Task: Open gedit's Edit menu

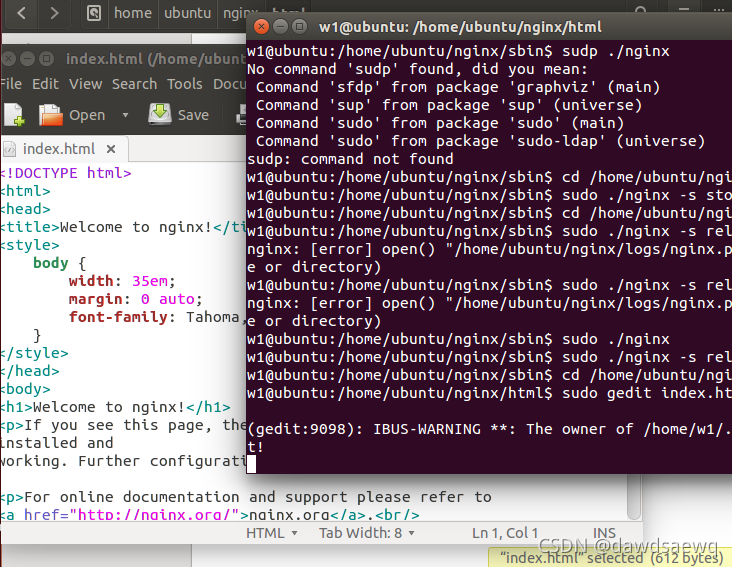Action: pyautogui.click(x=45, y=84)
